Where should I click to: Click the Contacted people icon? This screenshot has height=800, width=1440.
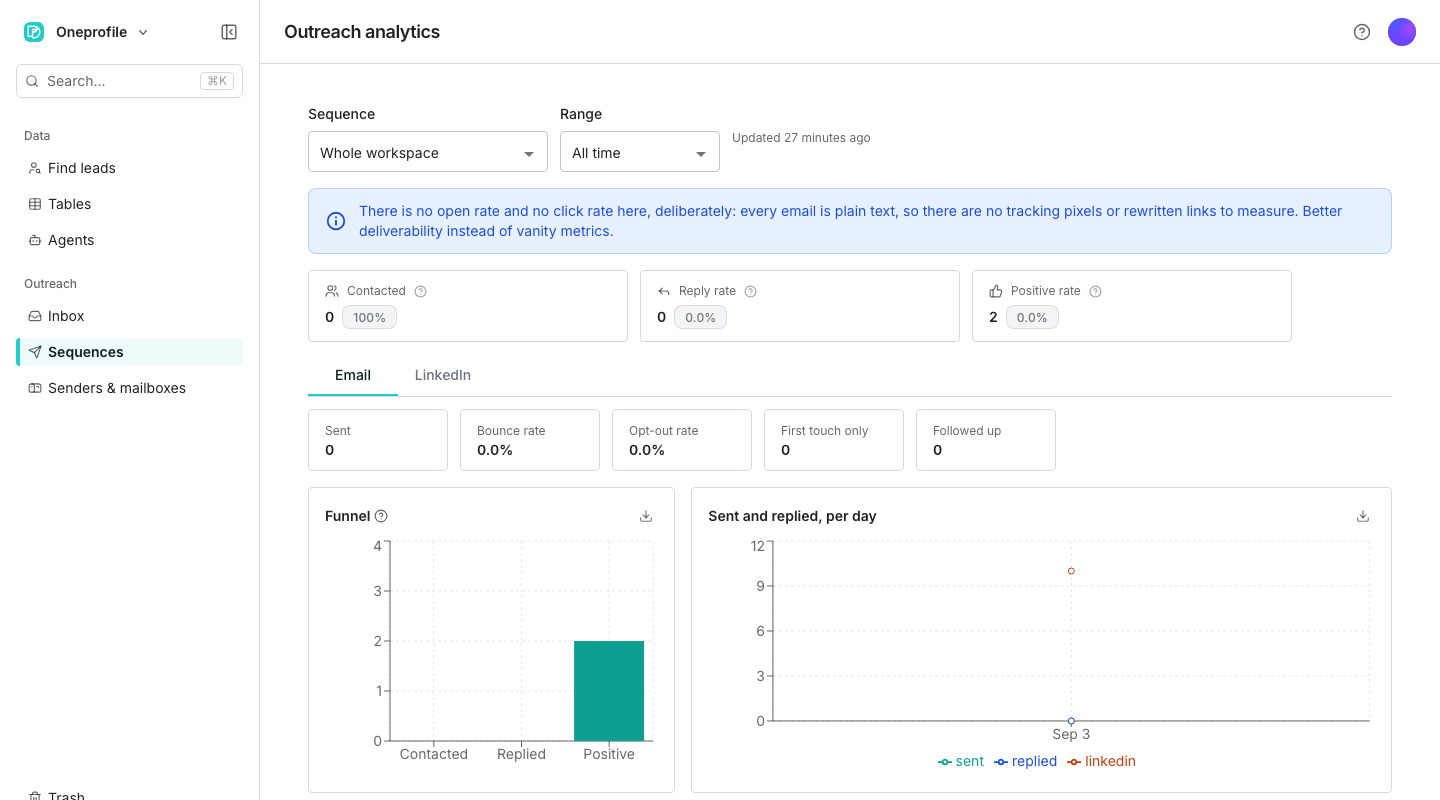(332, 291)
